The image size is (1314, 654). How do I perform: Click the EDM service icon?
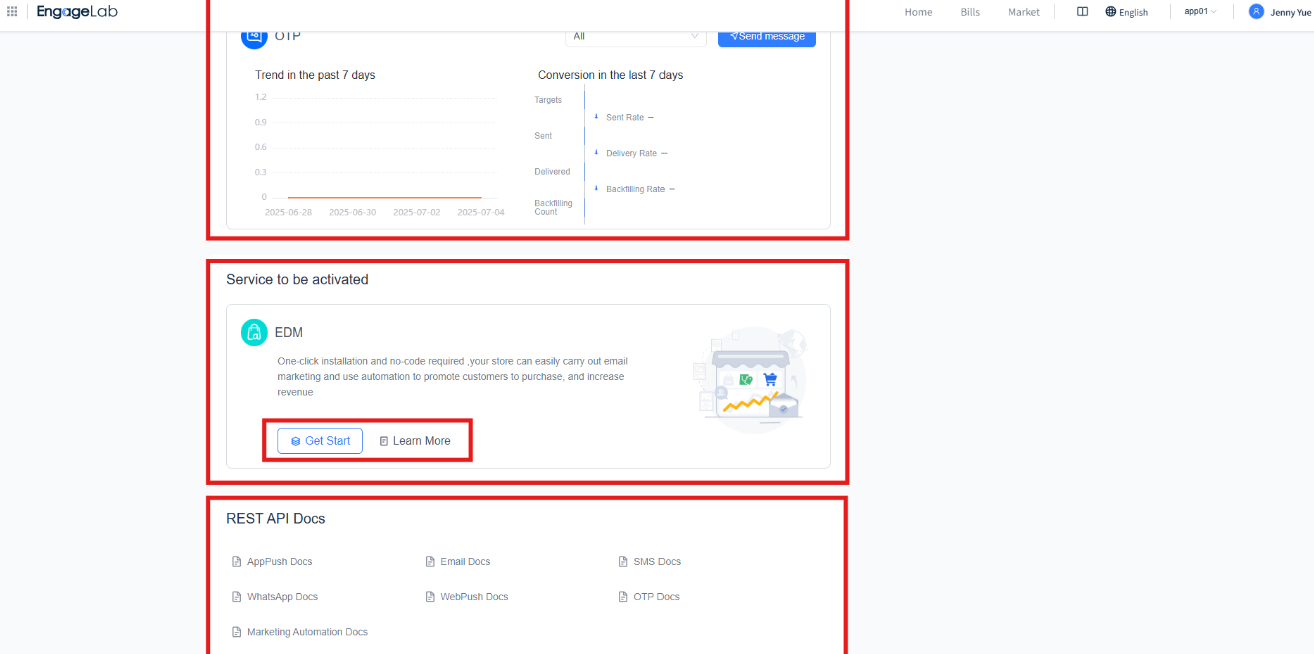click(x=254, y=332)
